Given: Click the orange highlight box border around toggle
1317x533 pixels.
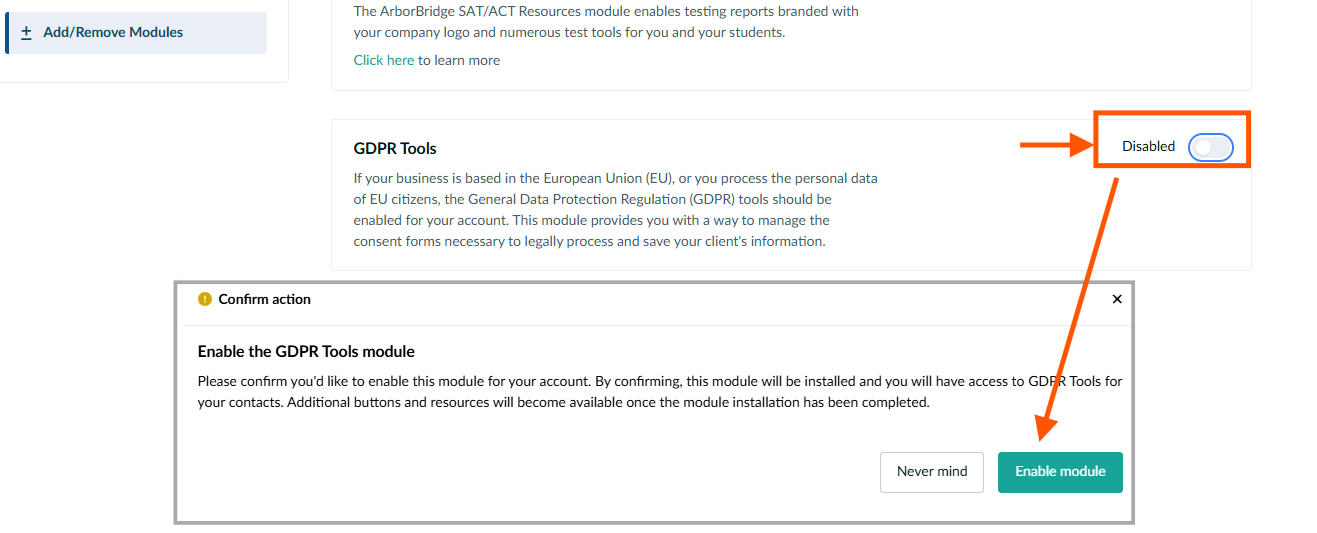Looking at the screenshot, I should click(1171, 113).
